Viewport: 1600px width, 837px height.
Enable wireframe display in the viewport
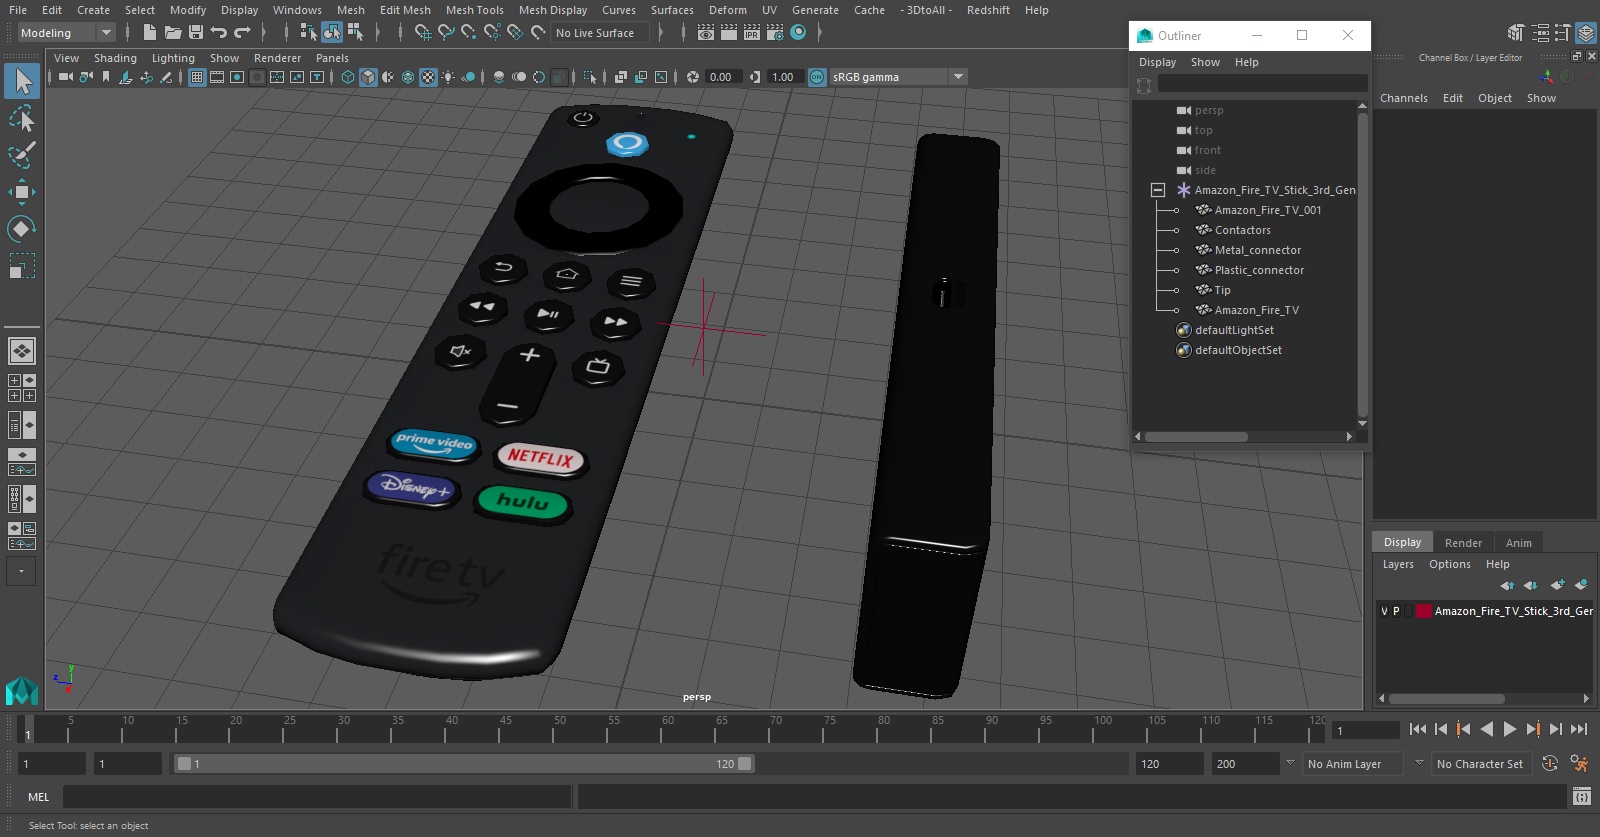pos(347,77)
